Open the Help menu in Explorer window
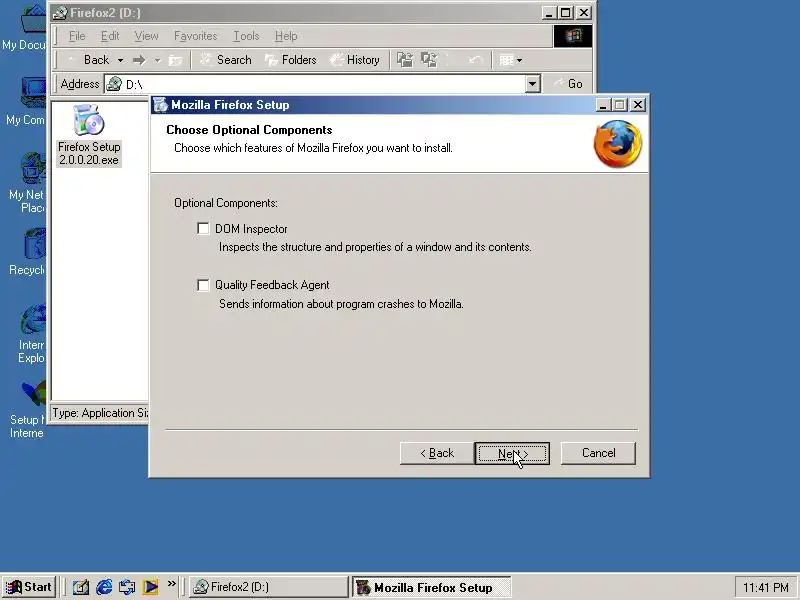Image resolution: width=800 pixels, height=600 pixels. click(286, 36)
